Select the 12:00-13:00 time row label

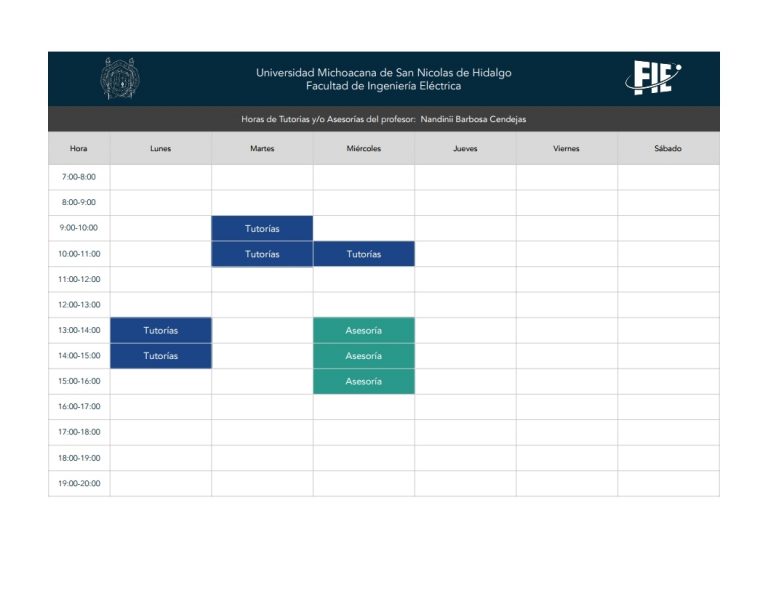[79, 305]
